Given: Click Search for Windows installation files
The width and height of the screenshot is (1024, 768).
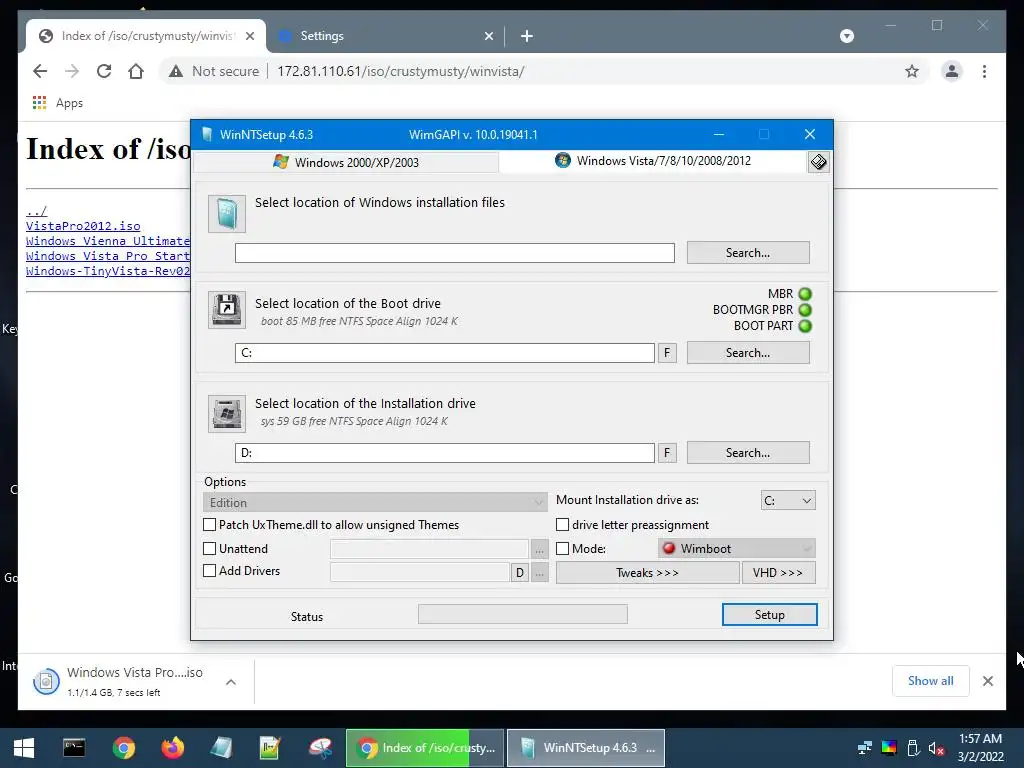Looking at the screenshot, I should (748, 253).
